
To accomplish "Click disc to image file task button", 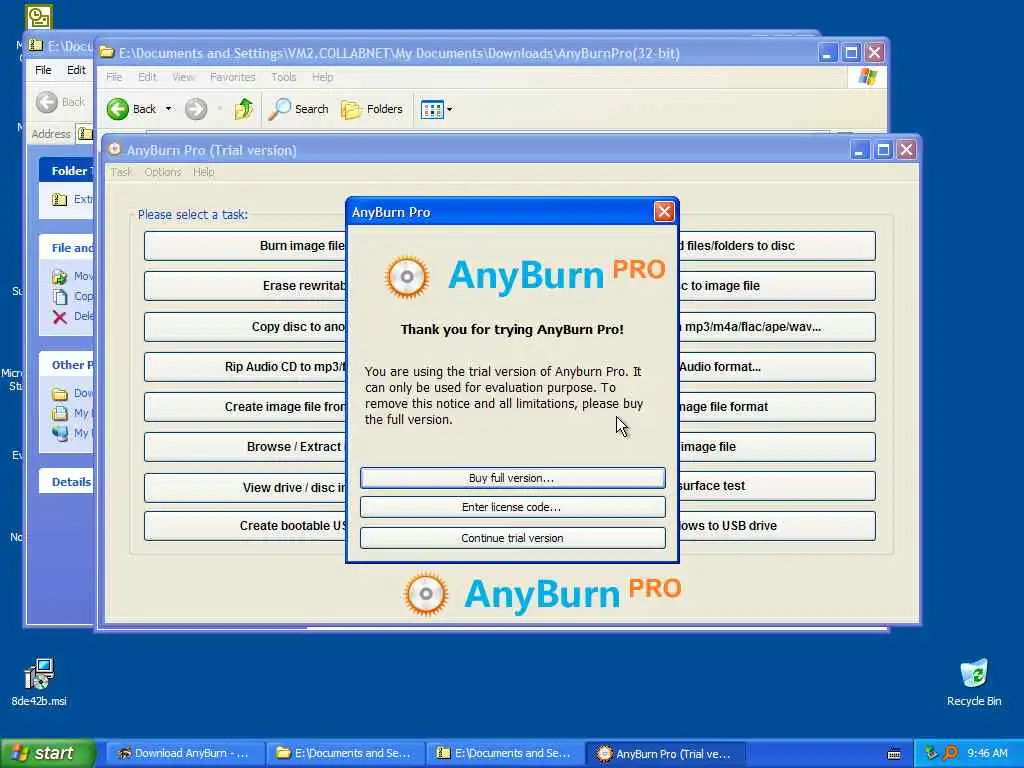I will point(777,285).
